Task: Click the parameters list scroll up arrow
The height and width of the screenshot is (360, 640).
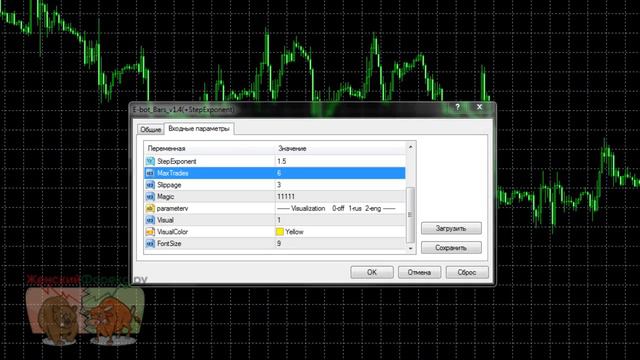Action: 411,147
